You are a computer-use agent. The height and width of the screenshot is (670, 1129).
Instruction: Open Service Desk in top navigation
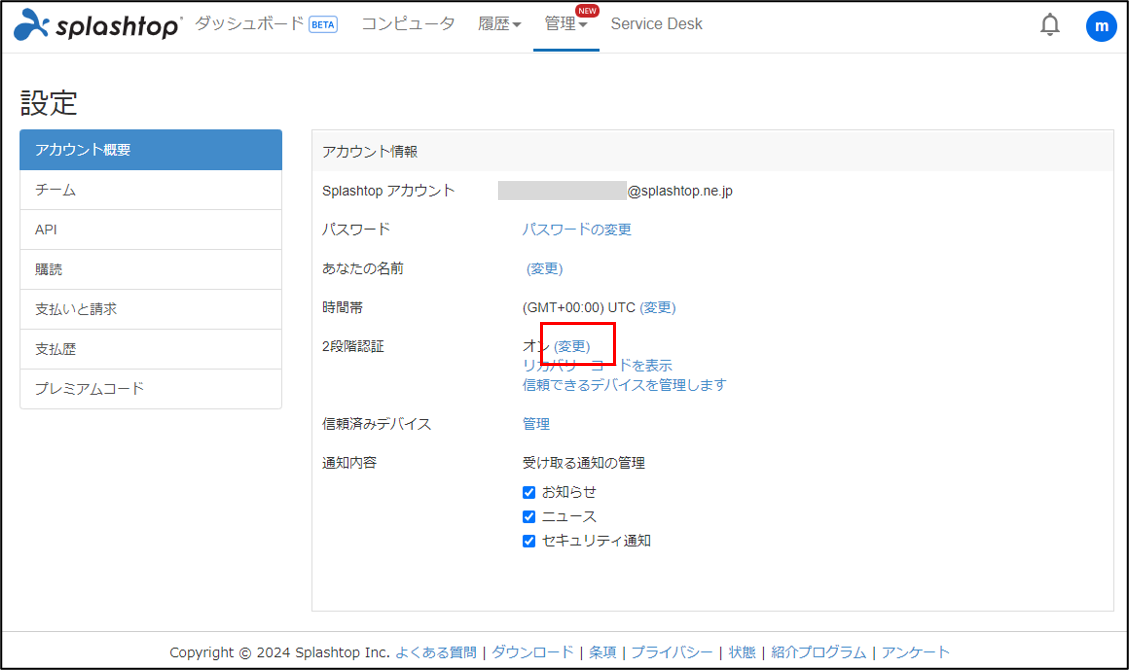pyautogui.click(x=657, y=24)
